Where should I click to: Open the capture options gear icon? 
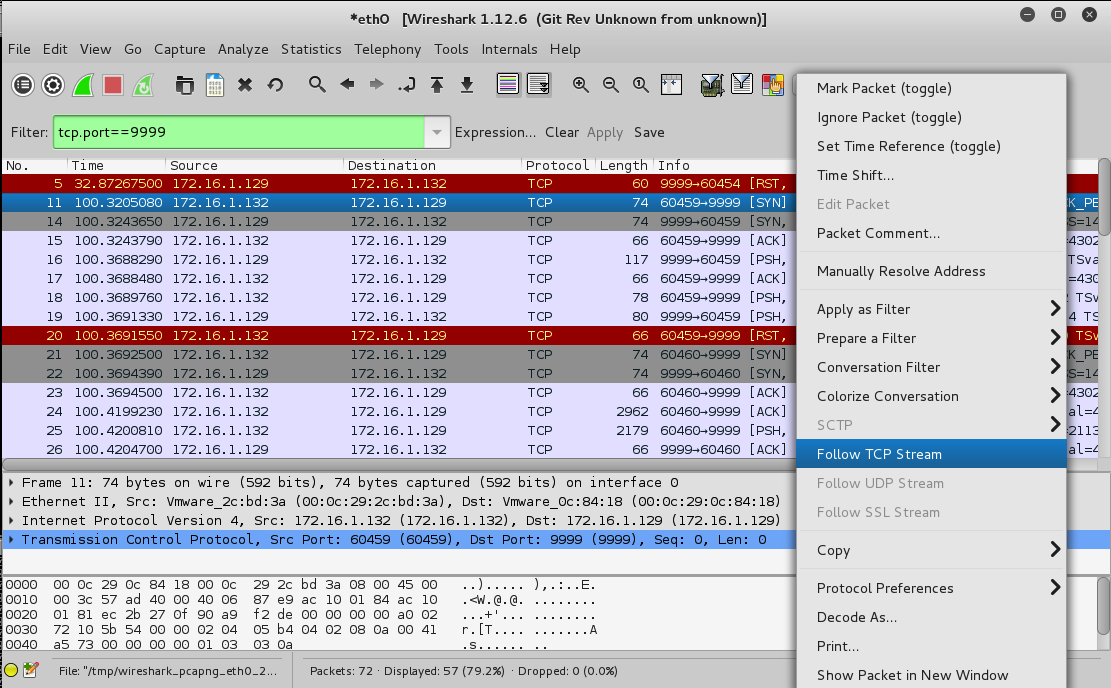coord(53,85)
